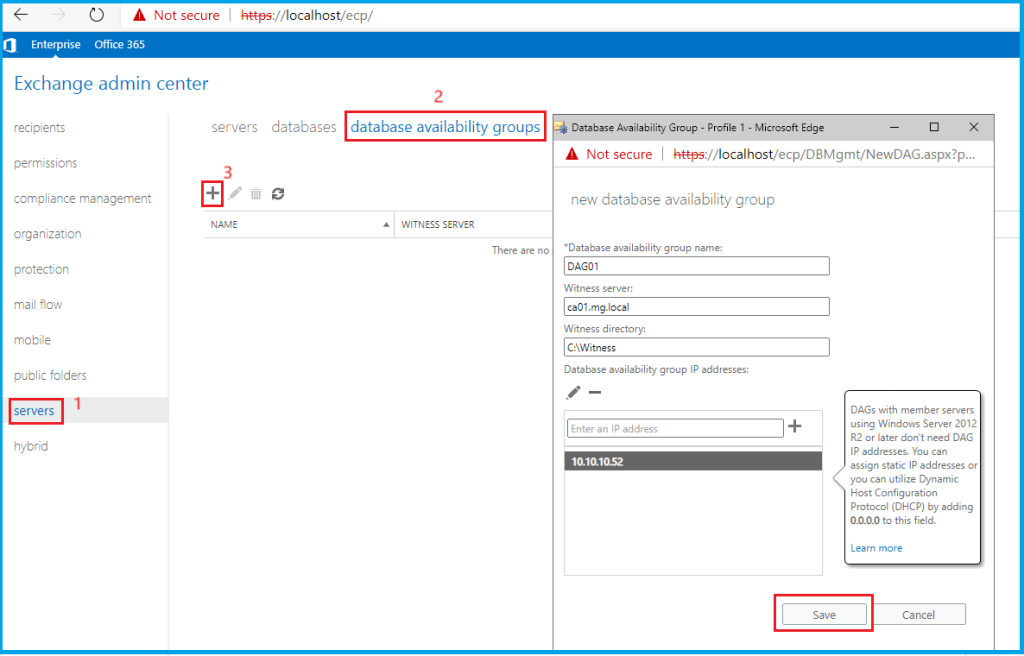The image size is (1024, 656).
Task: Switch to the databases tab
Action: (304, 127)
